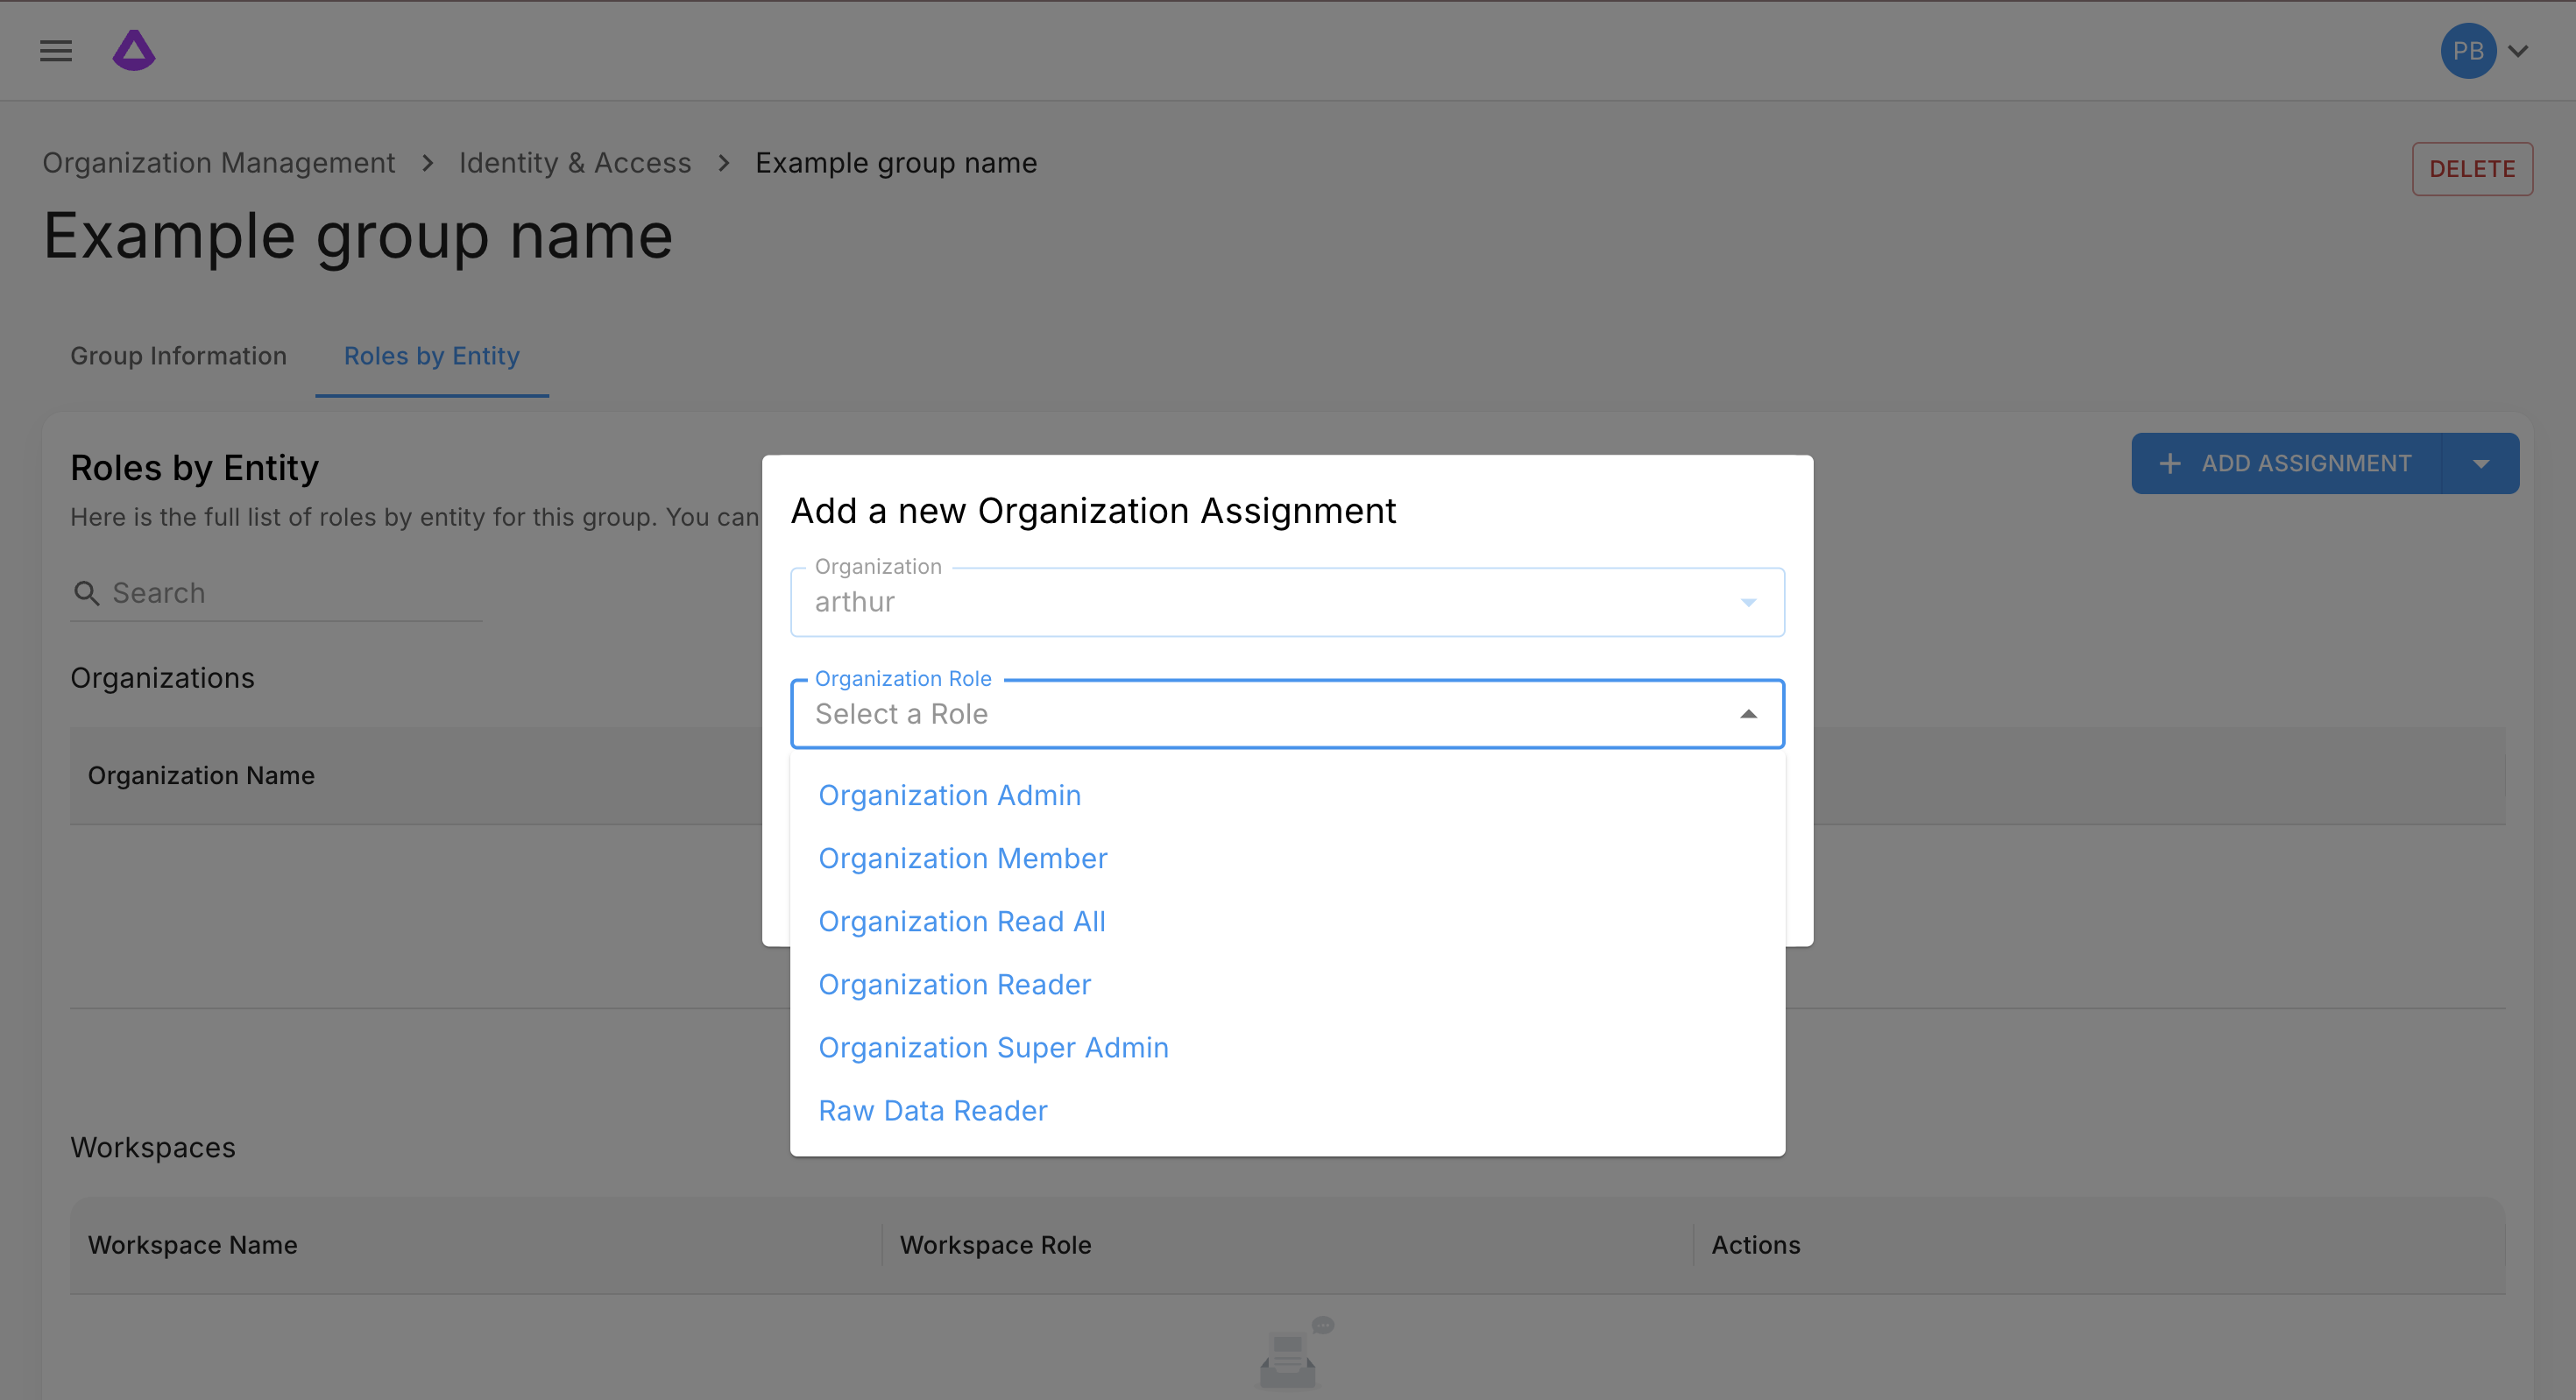This screenshot has height=1400, width=2576.
Task: Select Organization Admin role option
Action: 949,795
